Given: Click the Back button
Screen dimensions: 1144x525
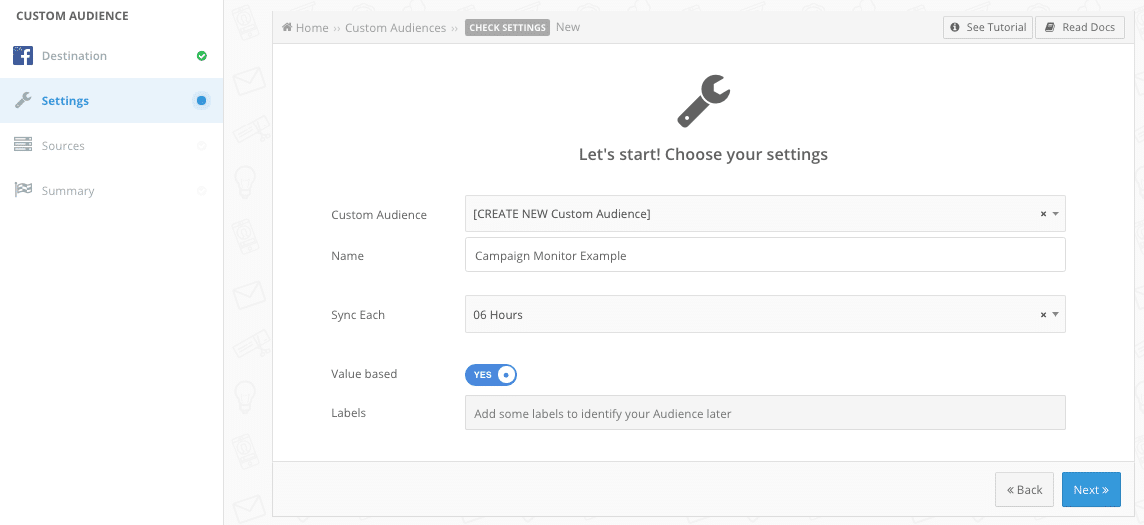Looking at the screenshot, I should (1024, 489).
